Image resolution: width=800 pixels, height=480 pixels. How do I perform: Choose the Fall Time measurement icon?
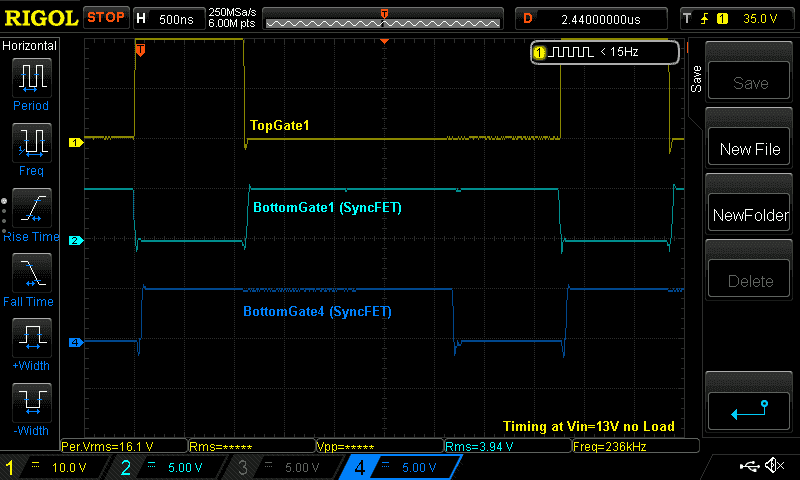tap(31, 273)
